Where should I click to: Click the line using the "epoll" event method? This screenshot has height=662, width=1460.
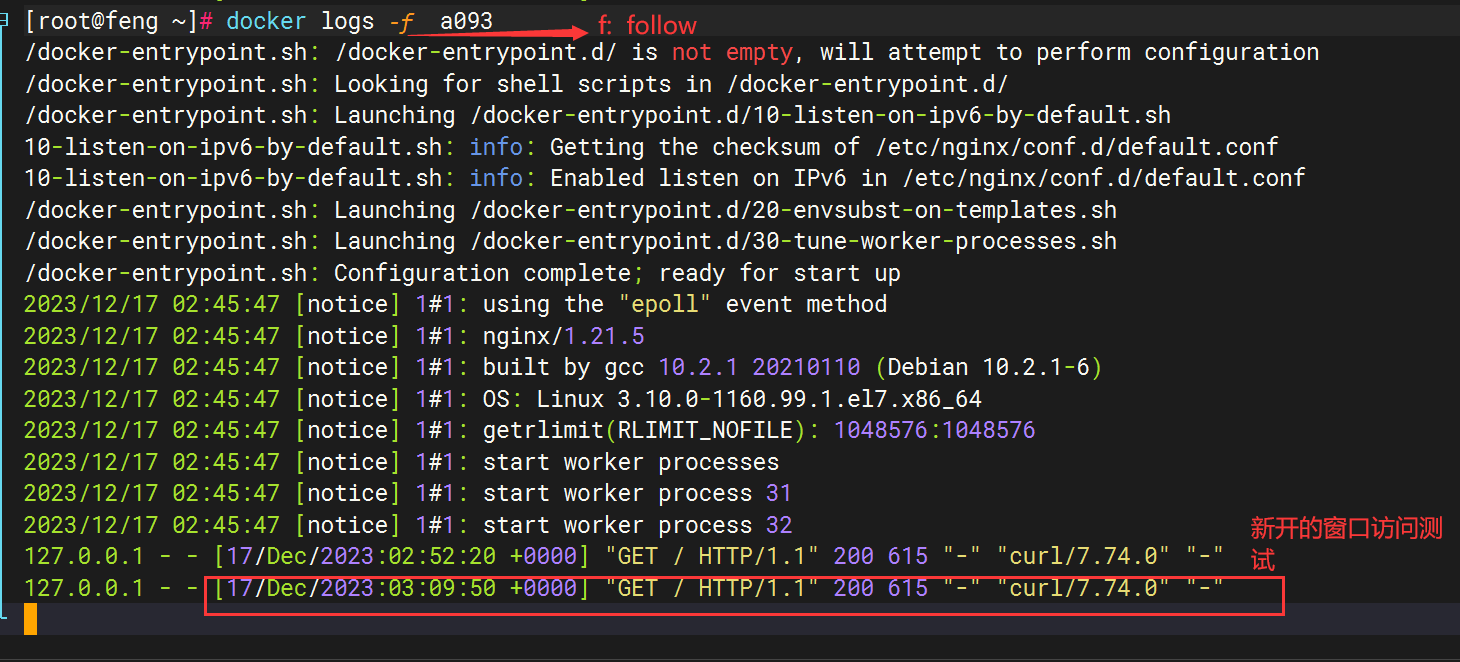[455, 304]
